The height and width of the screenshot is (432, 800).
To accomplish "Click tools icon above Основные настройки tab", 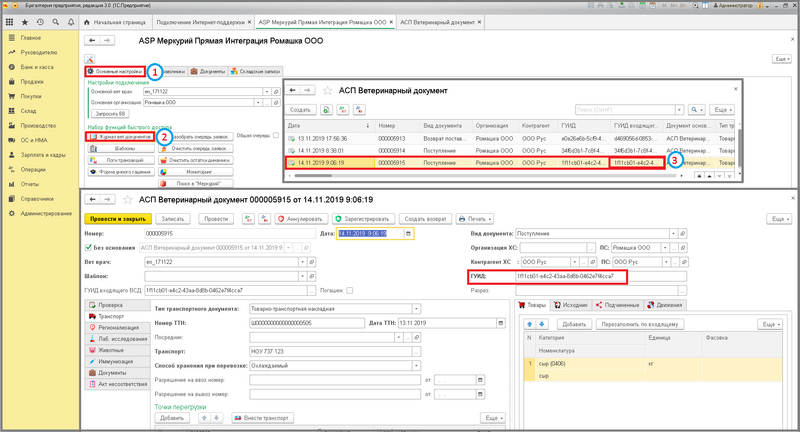I will 89,59.
